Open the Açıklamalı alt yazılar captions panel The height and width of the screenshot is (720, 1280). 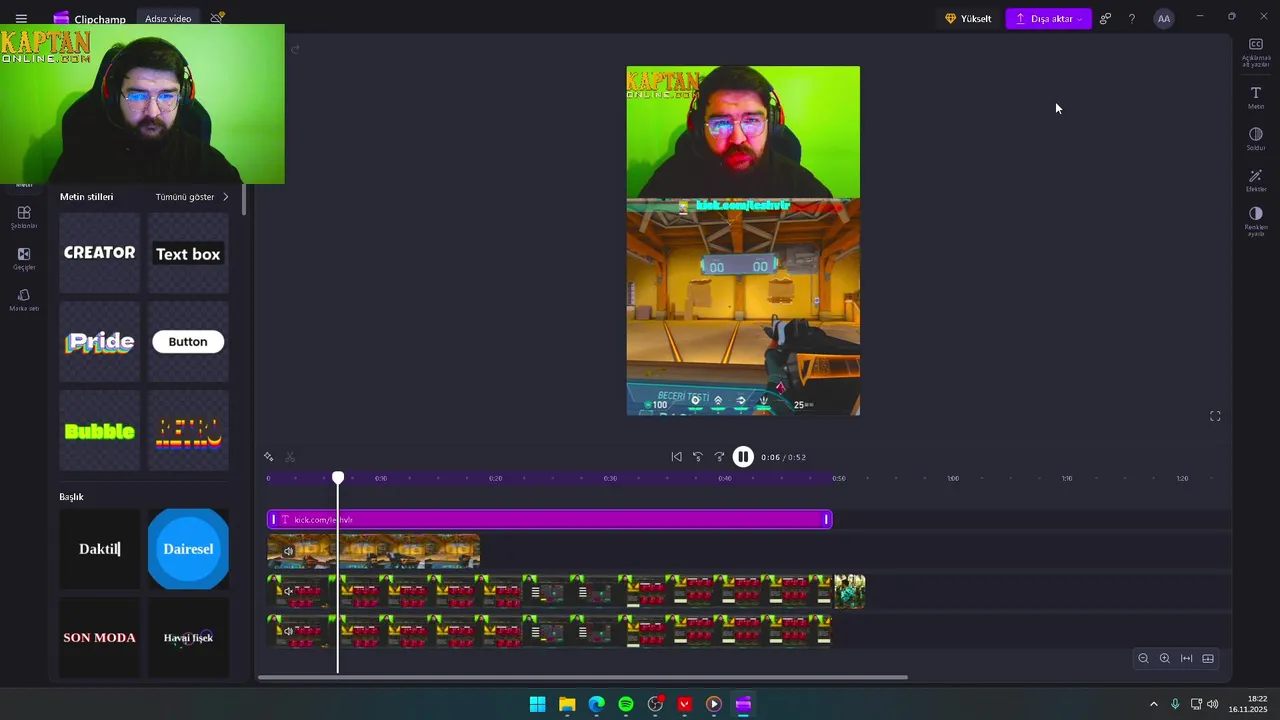click(1255, 52)
